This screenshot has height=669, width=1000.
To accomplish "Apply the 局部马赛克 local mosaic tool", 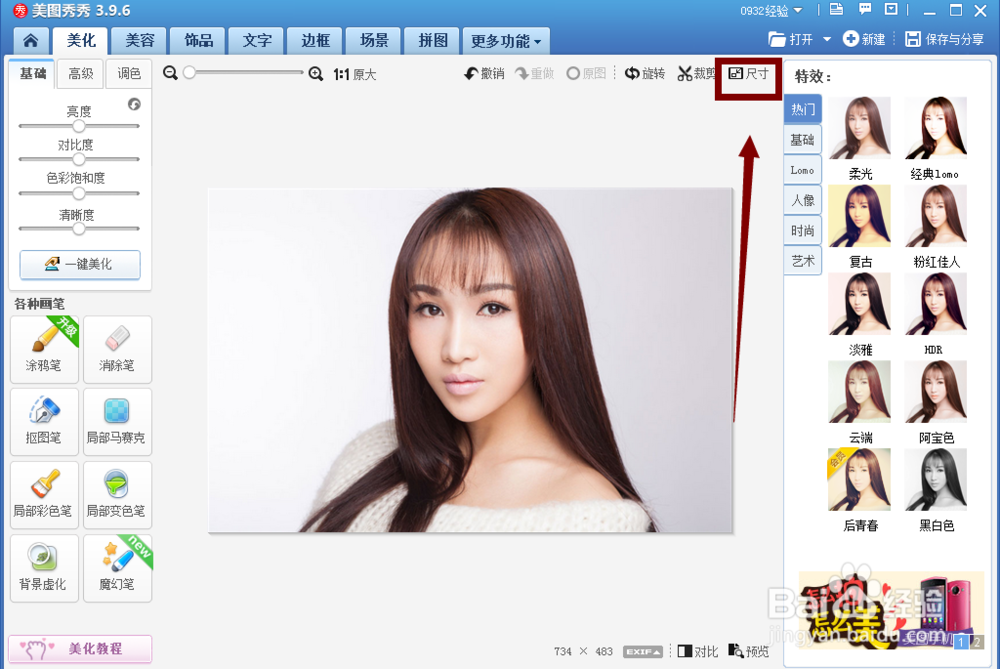I will click(117, 421).
